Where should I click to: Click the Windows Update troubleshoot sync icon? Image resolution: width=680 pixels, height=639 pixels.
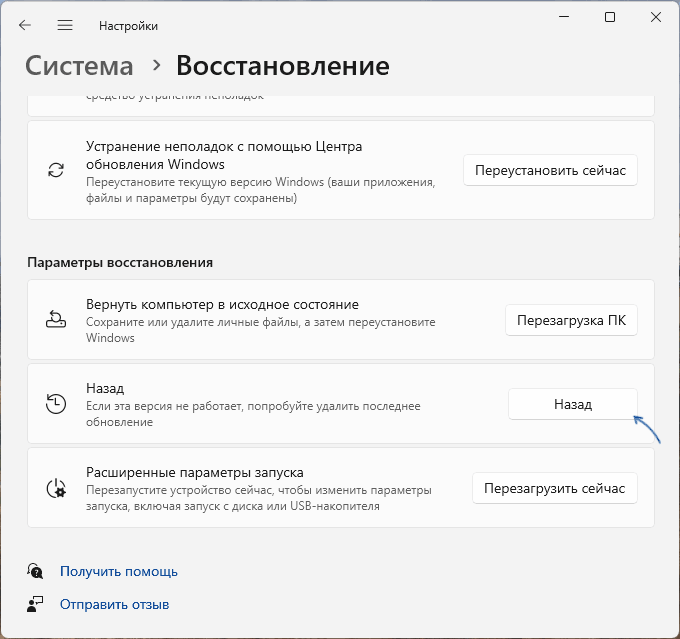point(56,170)
